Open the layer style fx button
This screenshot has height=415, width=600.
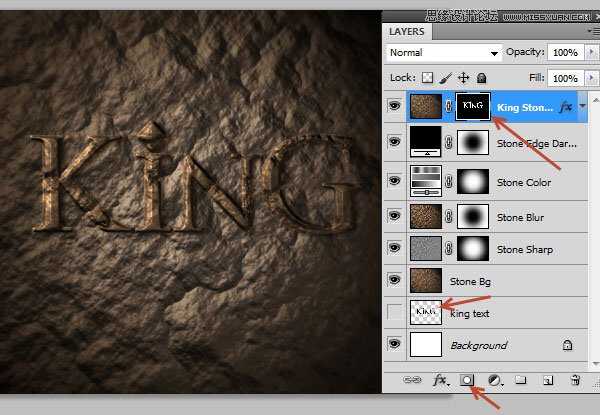coord(441,380)
